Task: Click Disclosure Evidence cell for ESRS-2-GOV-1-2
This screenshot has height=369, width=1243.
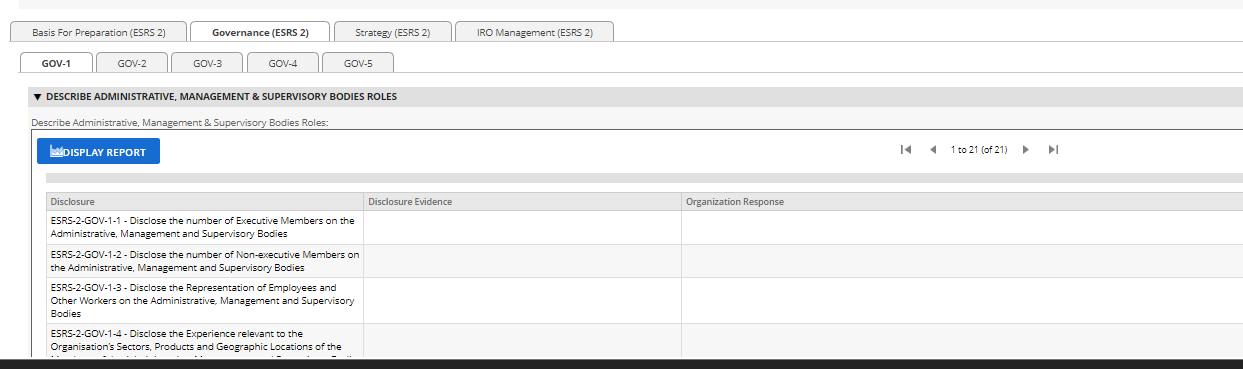Action: coord(522,261)
